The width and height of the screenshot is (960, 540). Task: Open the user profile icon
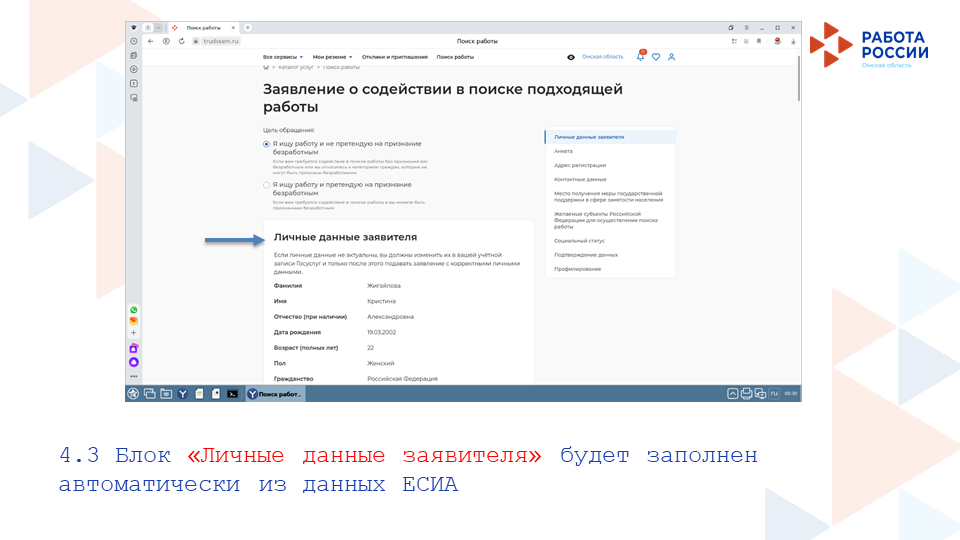672,57
